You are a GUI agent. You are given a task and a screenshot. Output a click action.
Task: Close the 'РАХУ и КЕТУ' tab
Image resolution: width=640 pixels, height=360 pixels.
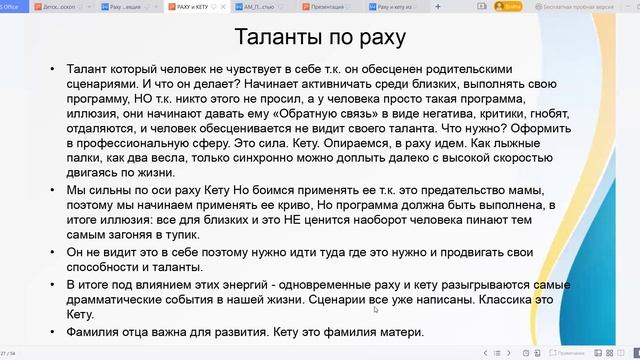[223, 7]
